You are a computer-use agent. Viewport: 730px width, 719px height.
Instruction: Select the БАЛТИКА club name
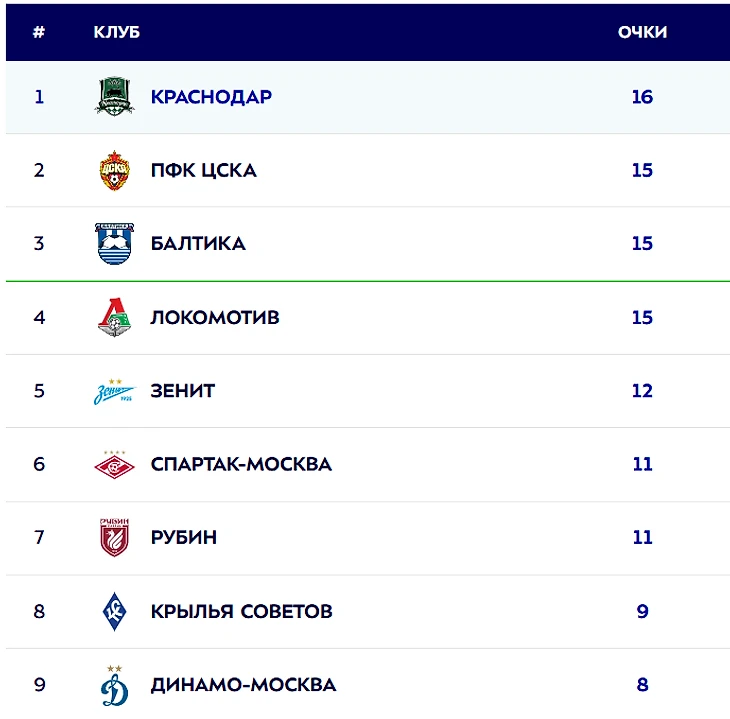click(198, 244)
